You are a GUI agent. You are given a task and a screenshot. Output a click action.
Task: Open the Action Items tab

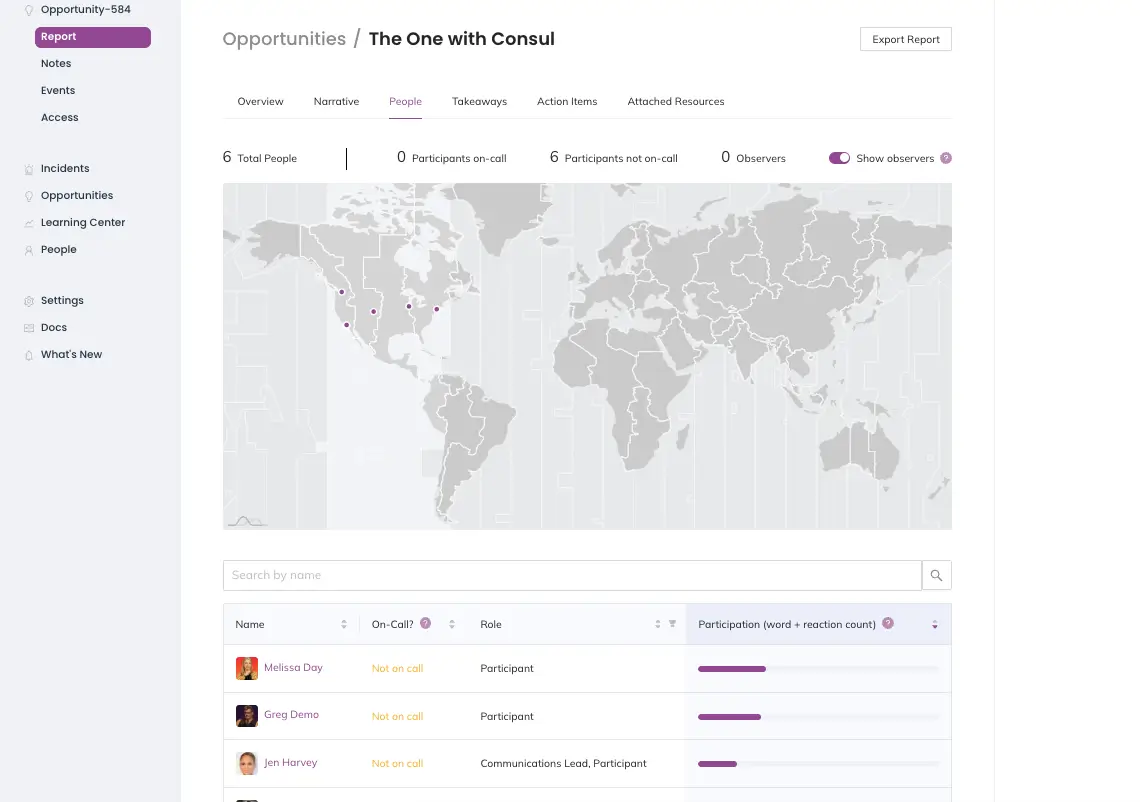[567, 101]
